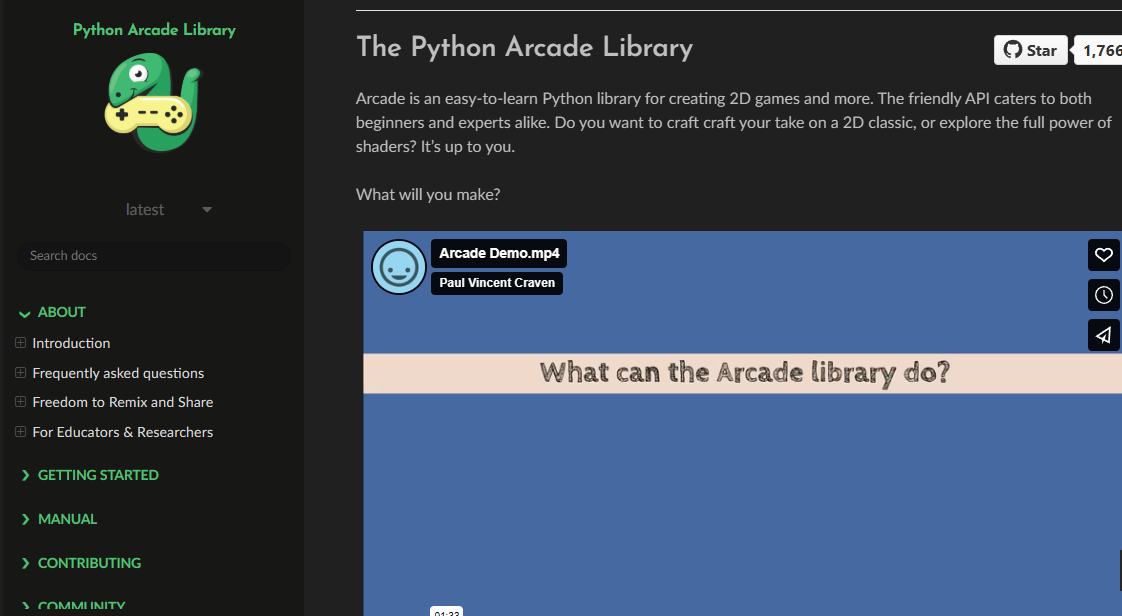
Task: Click the Python Arcade Library sidebar title
Action: 154,30
